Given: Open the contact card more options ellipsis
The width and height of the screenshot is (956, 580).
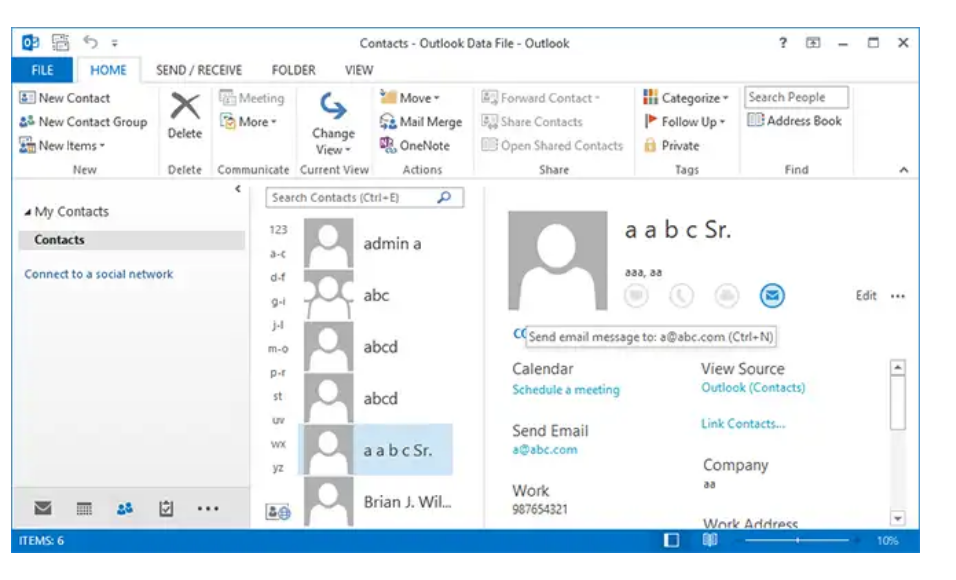Looking at the screenshot, I should pos(897,296).
